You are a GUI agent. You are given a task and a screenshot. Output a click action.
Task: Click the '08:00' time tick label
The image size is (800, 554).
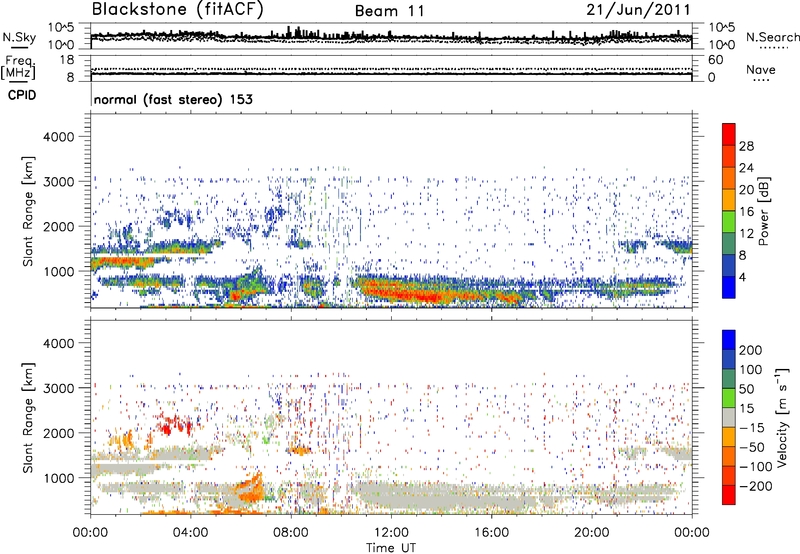coord(291,533)
